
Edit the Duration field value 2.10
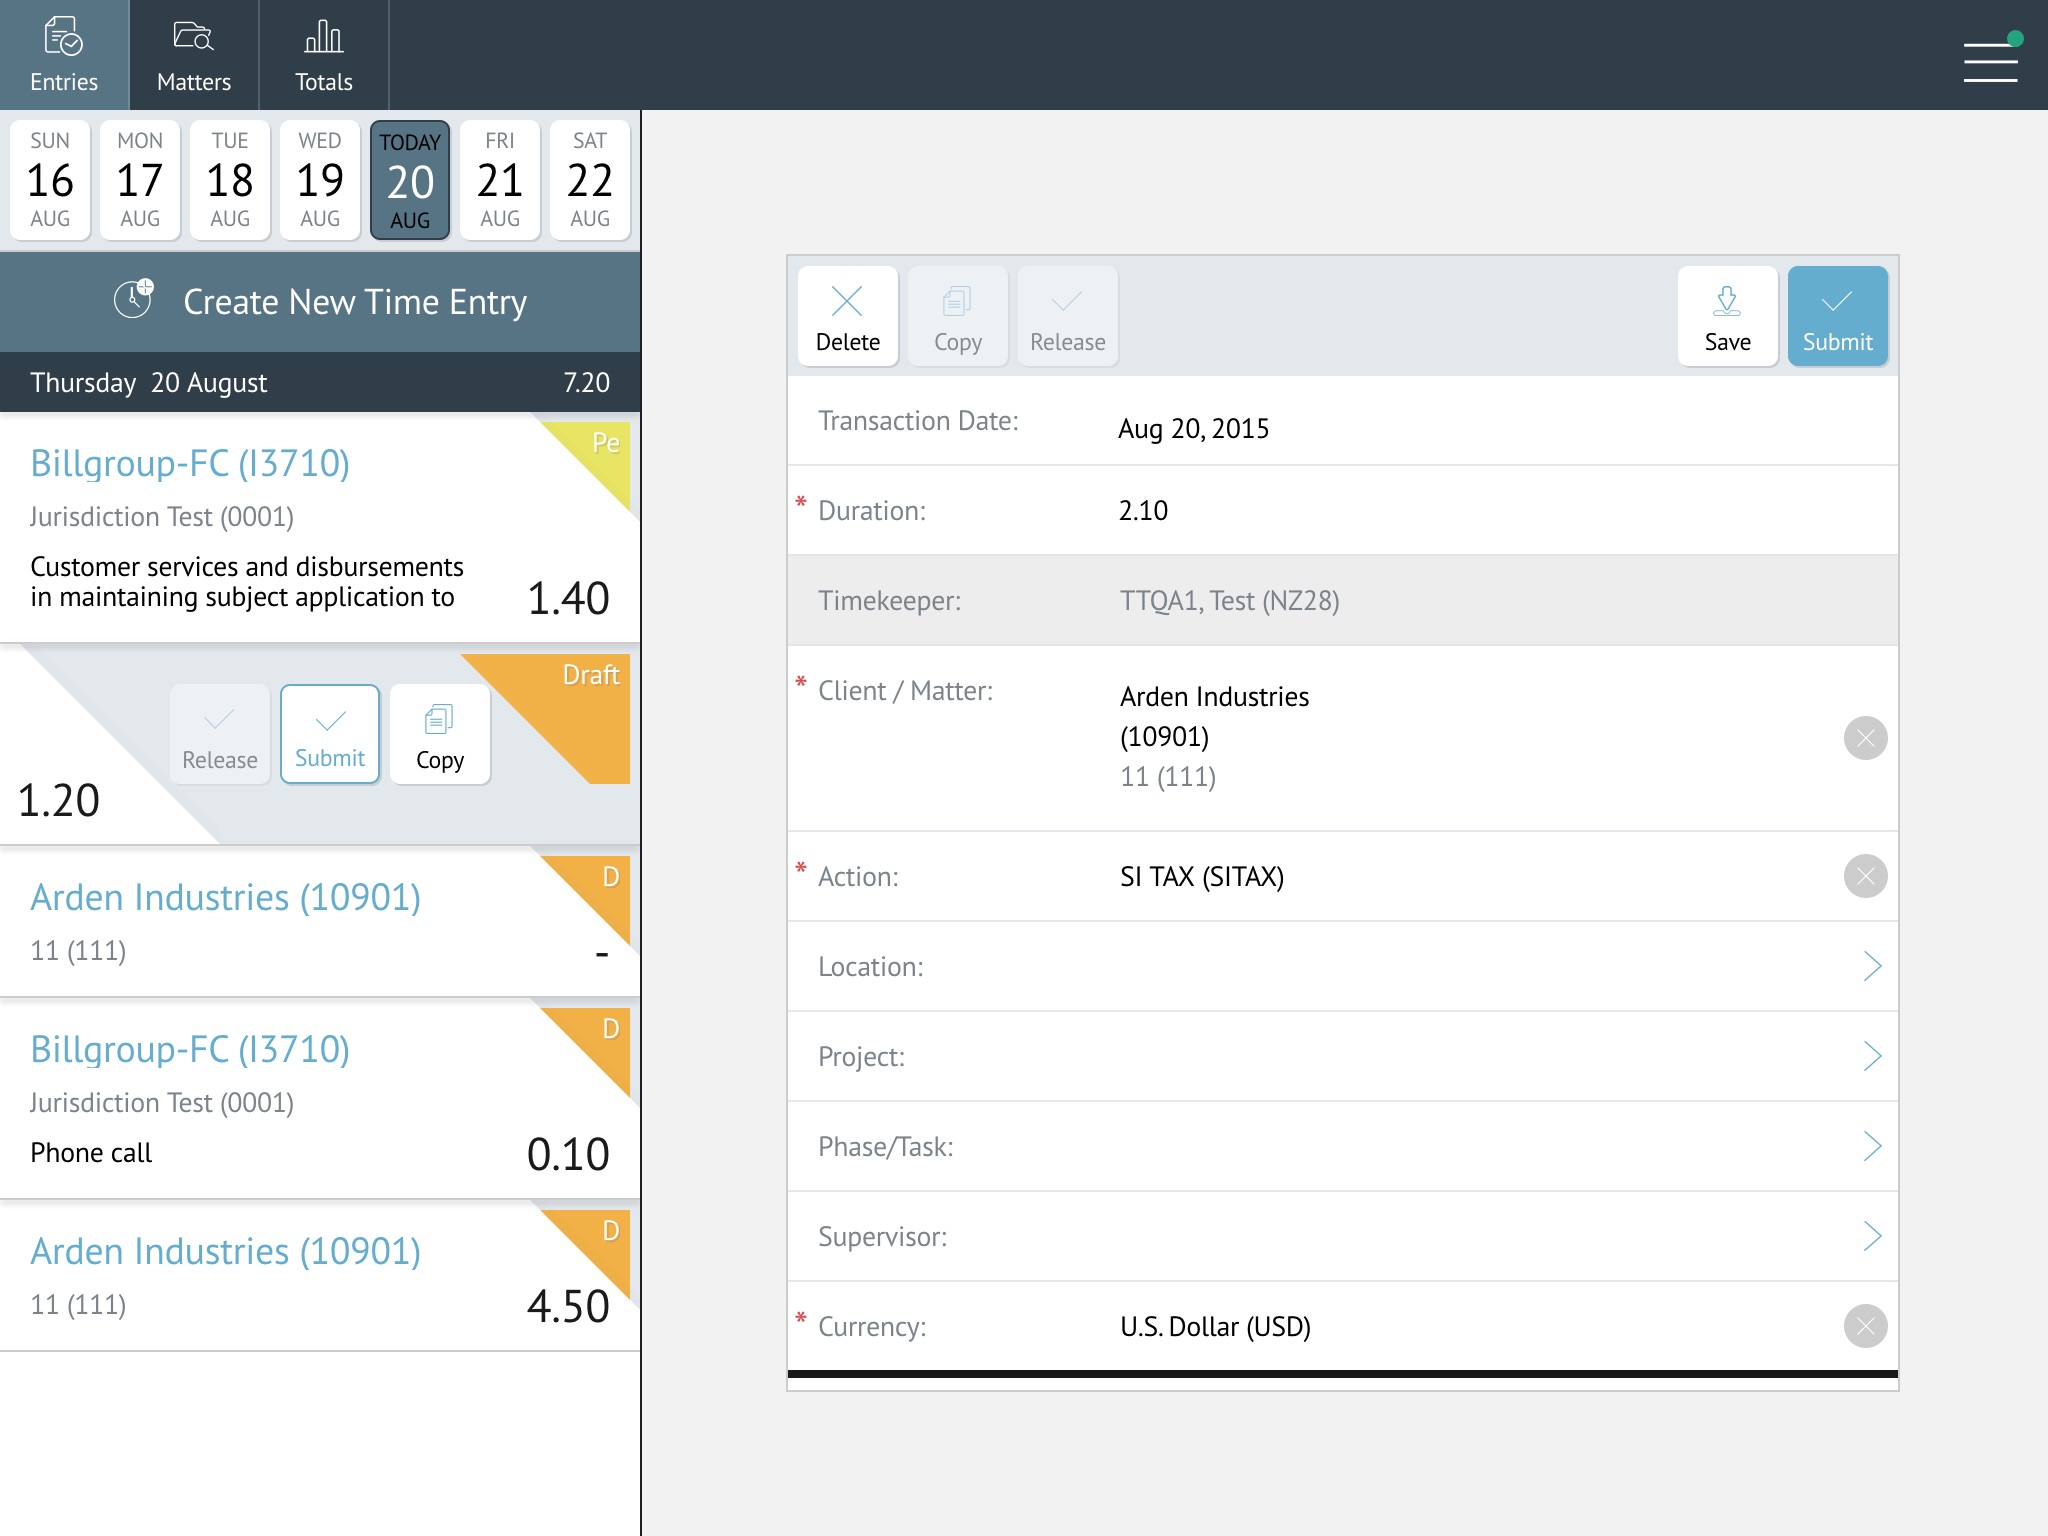point(1143,511)
